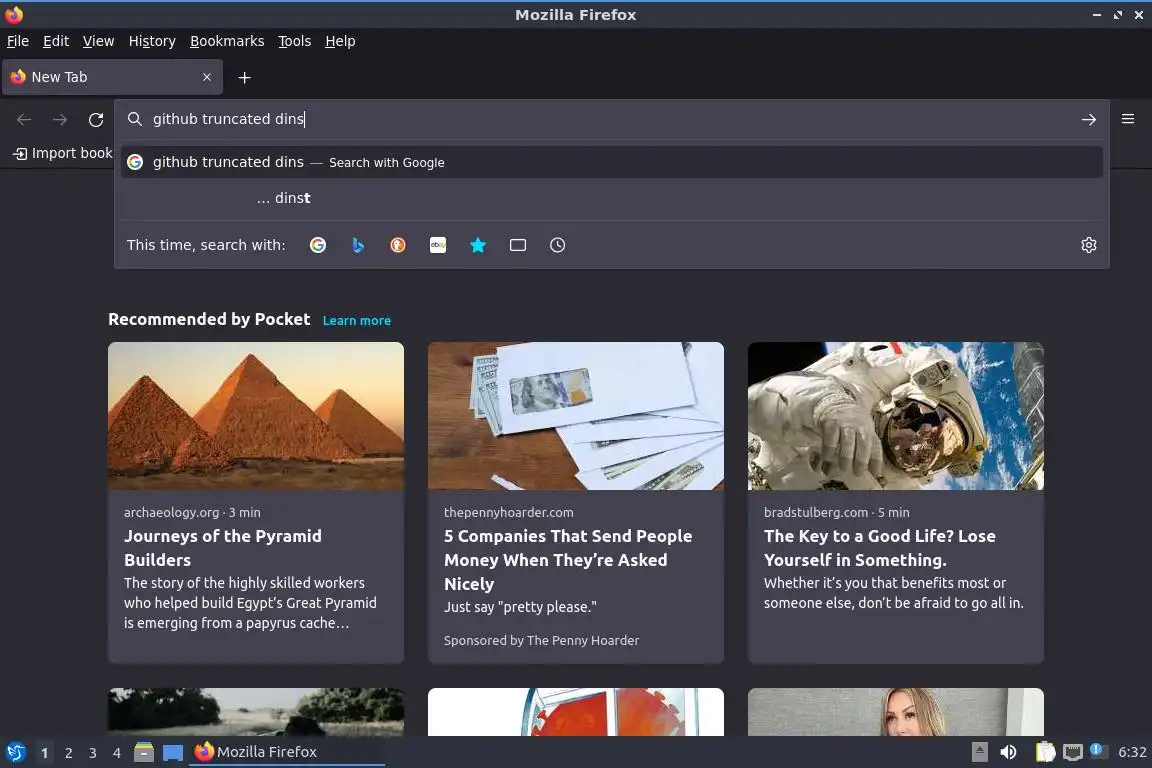Switch to workspace 1
This screenshot has height=768, width=1152.
(x=44, y=753)
